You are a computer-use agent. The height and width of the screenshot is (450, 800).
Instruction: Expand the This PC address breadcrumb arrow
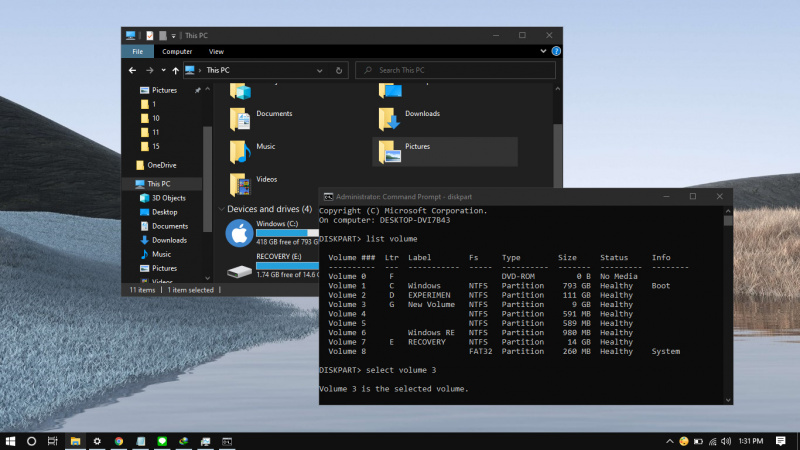pyautogui.click(x=199, y=70)
